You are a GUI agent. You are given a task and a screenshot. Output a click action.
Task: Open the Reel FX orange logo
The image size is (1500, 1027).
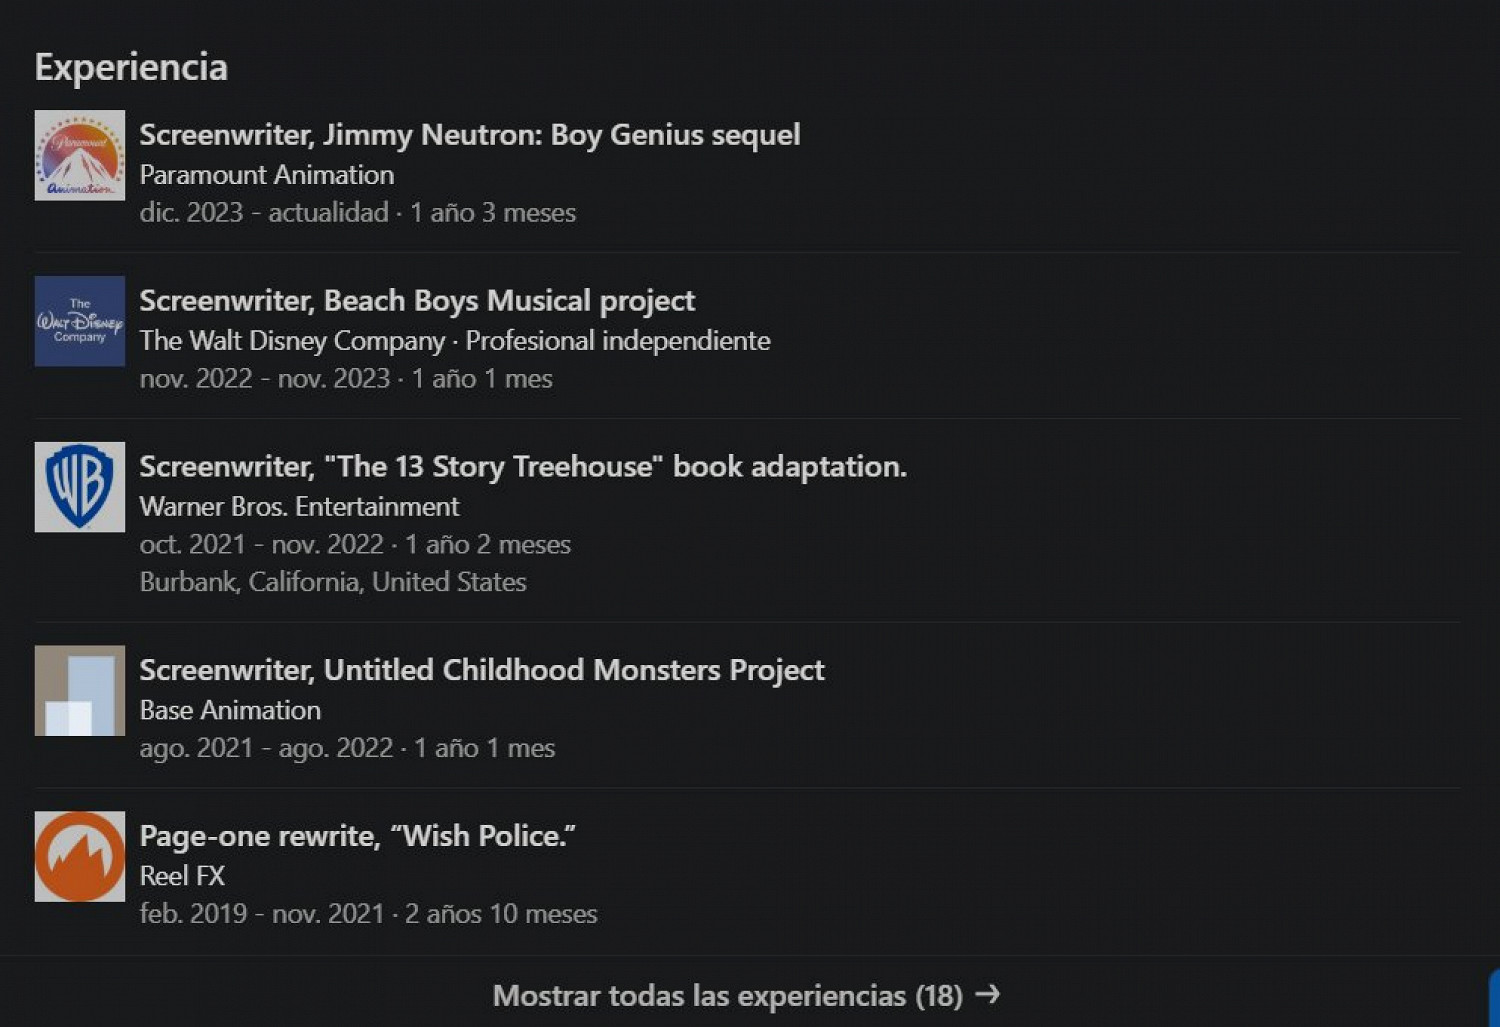80,856
